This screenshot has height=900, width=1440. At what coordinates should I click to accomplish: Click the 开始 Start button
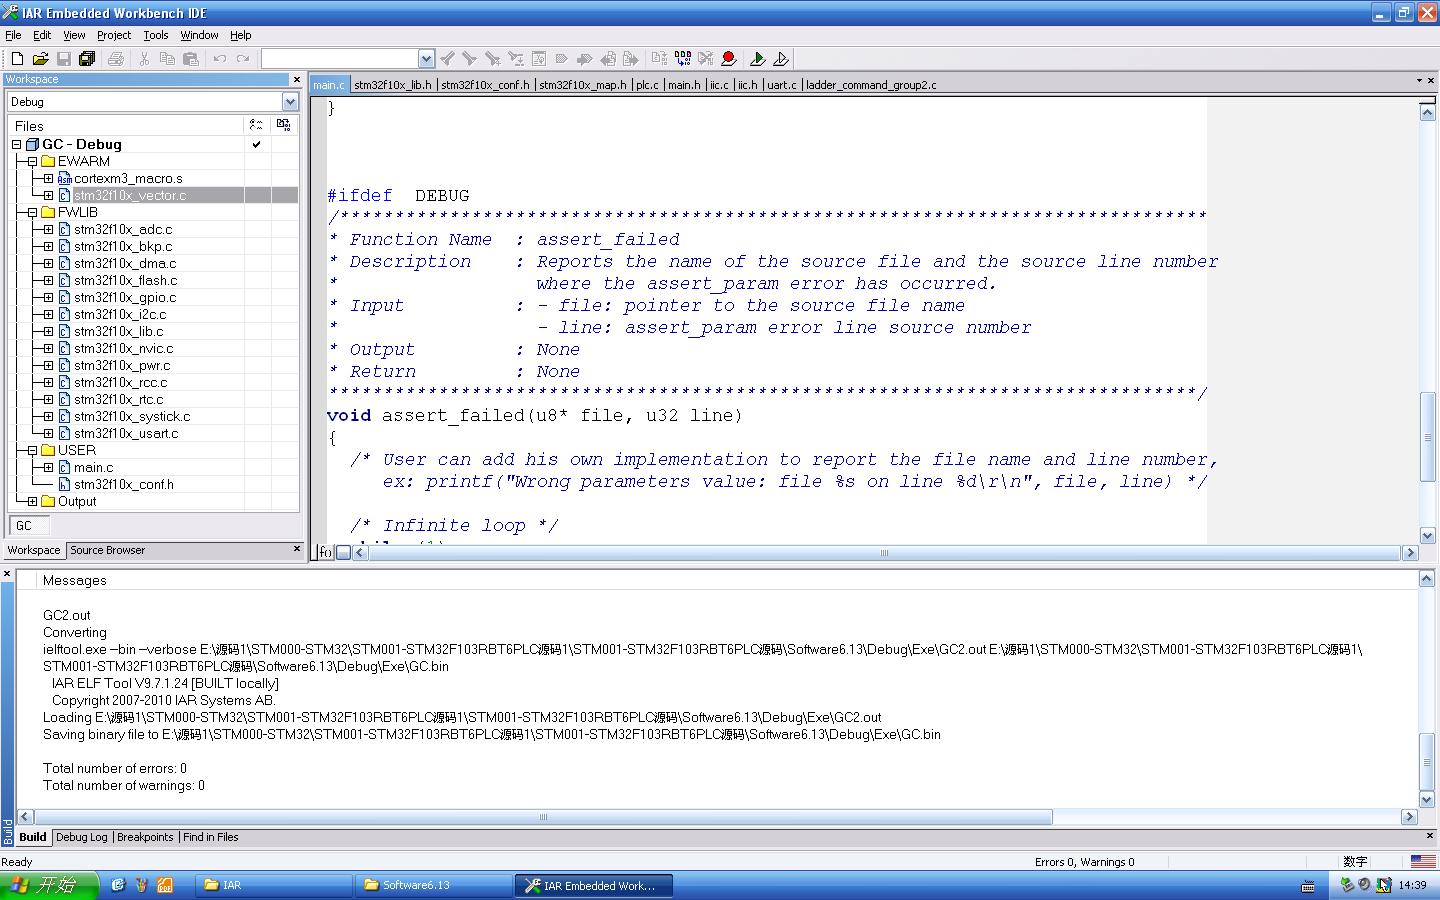pos(49,885)
